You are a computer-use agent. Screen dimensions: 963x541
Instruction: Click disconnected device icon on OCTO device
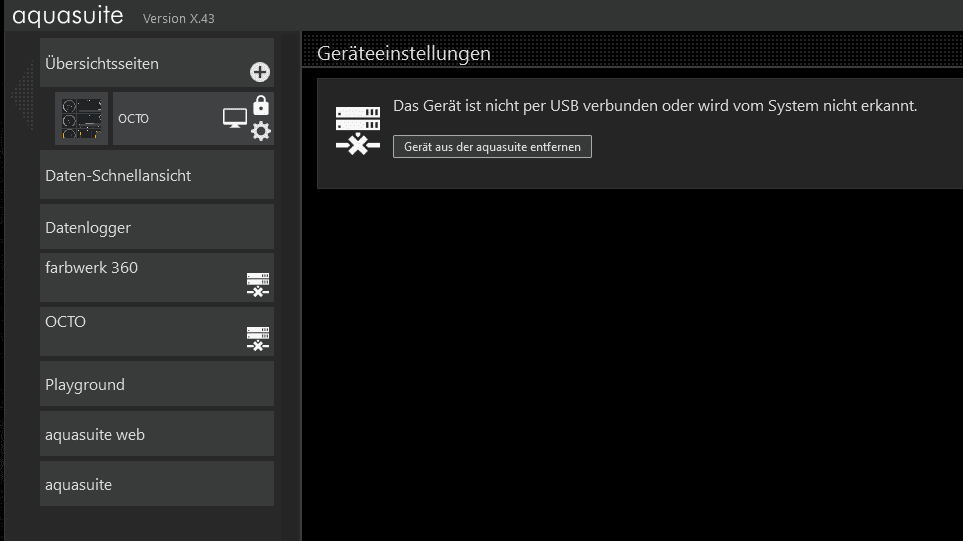(258, 339)
